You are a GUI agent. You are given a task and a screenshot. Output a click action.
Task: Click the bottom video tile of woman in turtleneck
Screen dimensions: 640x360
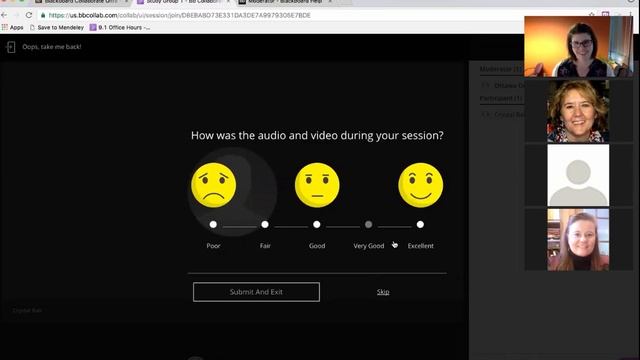point(578,240)
